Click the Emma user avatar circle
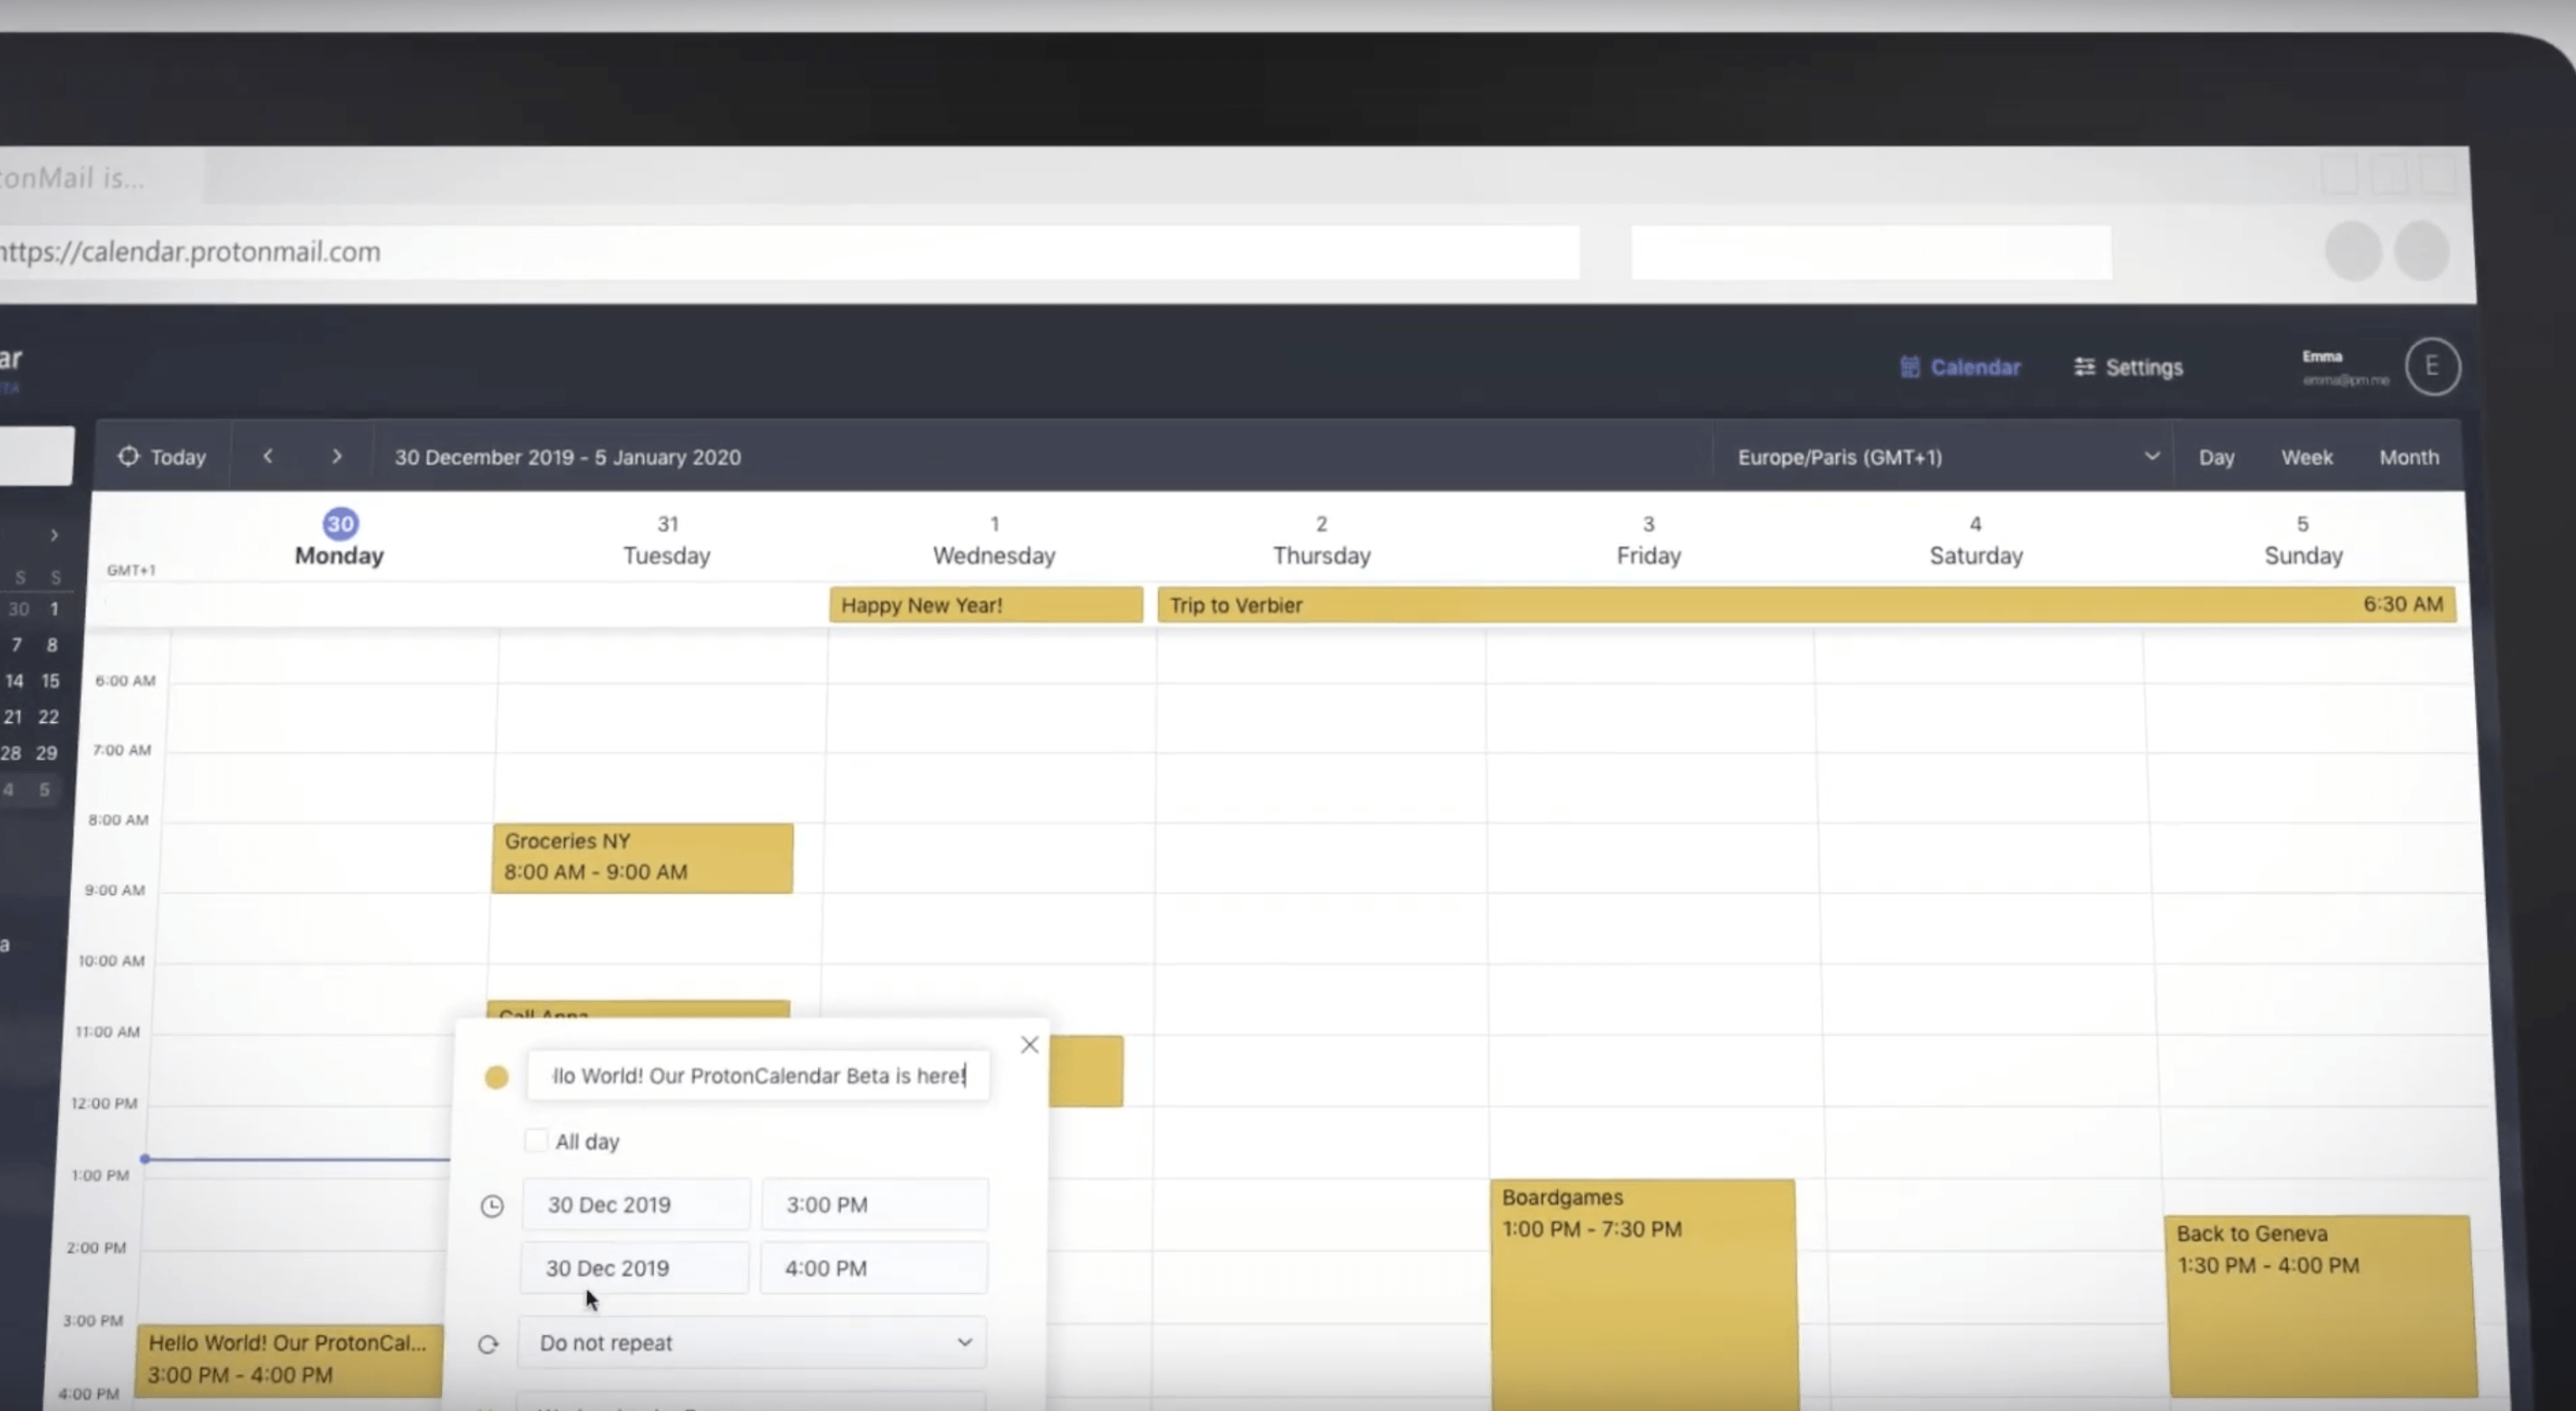Image resolution: width=2576 pixels, height=1411 pixels. pyautogui.click(x=2432, y=367)
